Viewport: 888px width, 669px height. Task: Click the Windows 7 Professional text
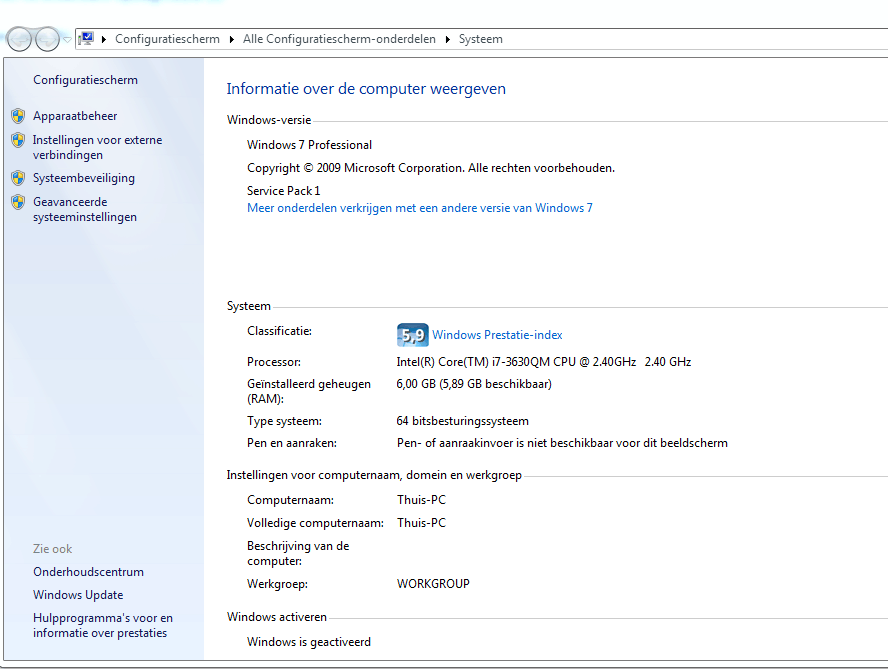309,145
